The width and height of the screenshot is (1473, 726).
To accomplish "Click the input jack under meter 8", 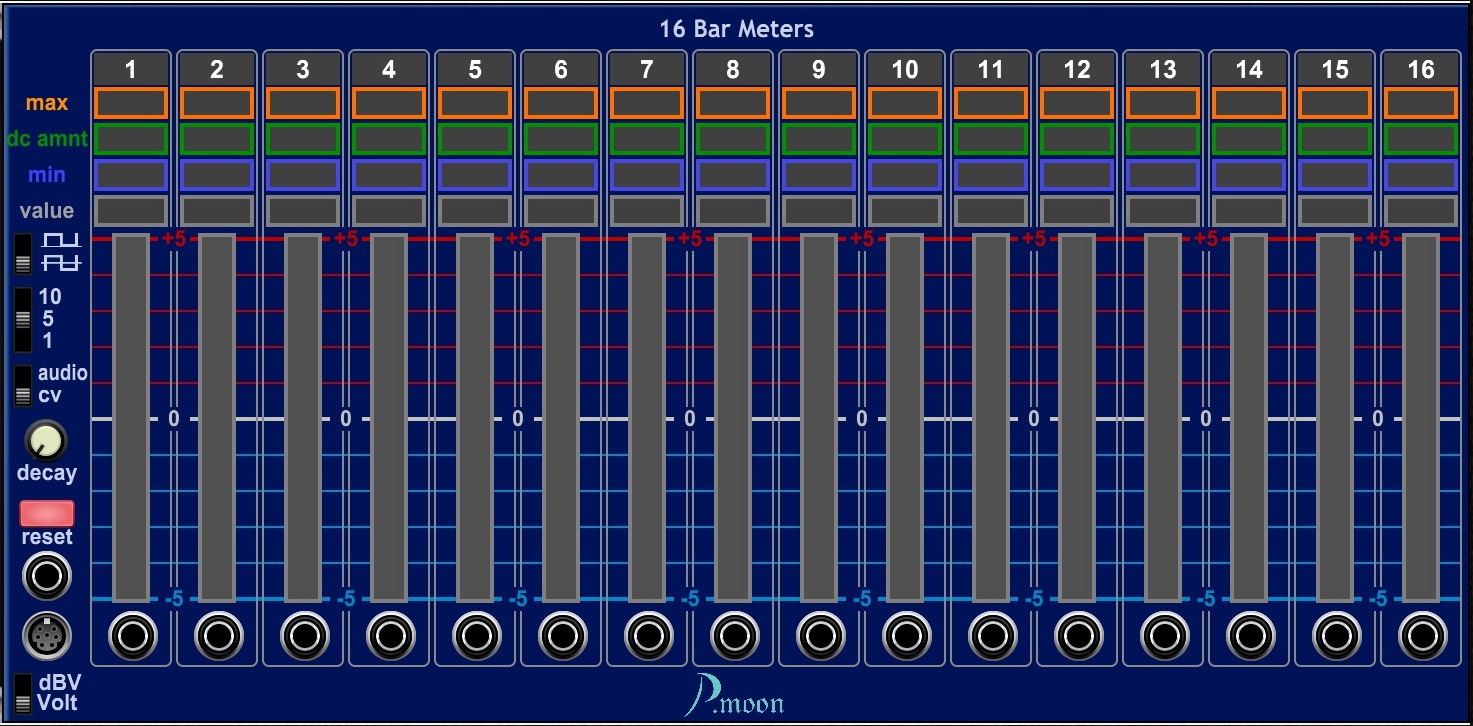I will (x=733, y=636).
